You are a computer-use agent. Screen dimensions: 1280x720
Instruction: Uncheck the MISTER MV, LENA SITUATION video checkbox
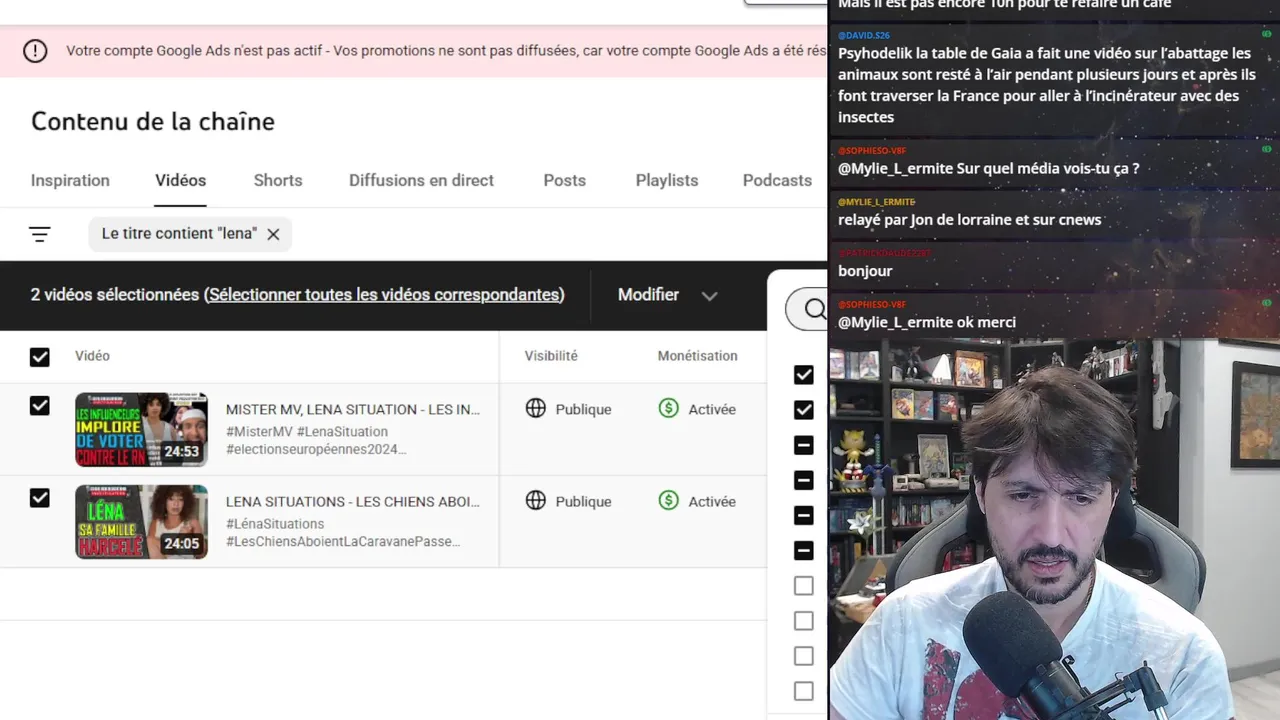pos(39,405)
